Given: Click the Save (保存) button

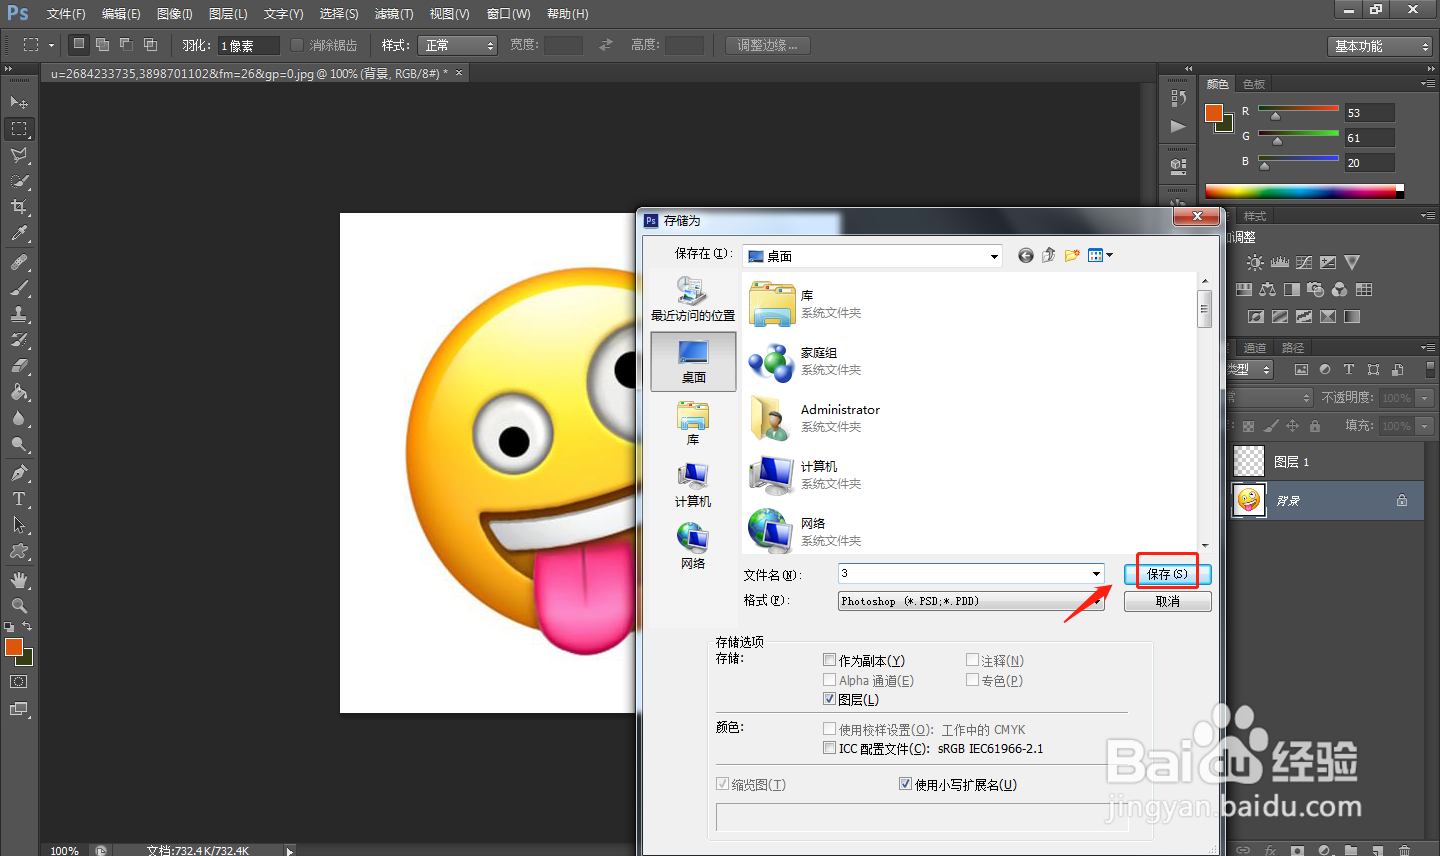Looking at the screenshot, I should point(1168,574).
